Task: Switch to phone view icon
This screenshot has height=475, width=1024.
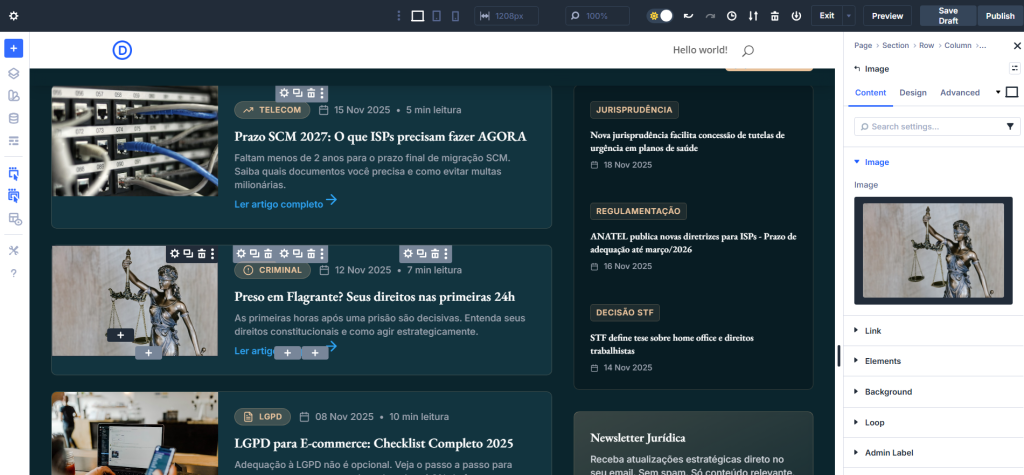Action: pyautogui.click(x=455, y=16)
